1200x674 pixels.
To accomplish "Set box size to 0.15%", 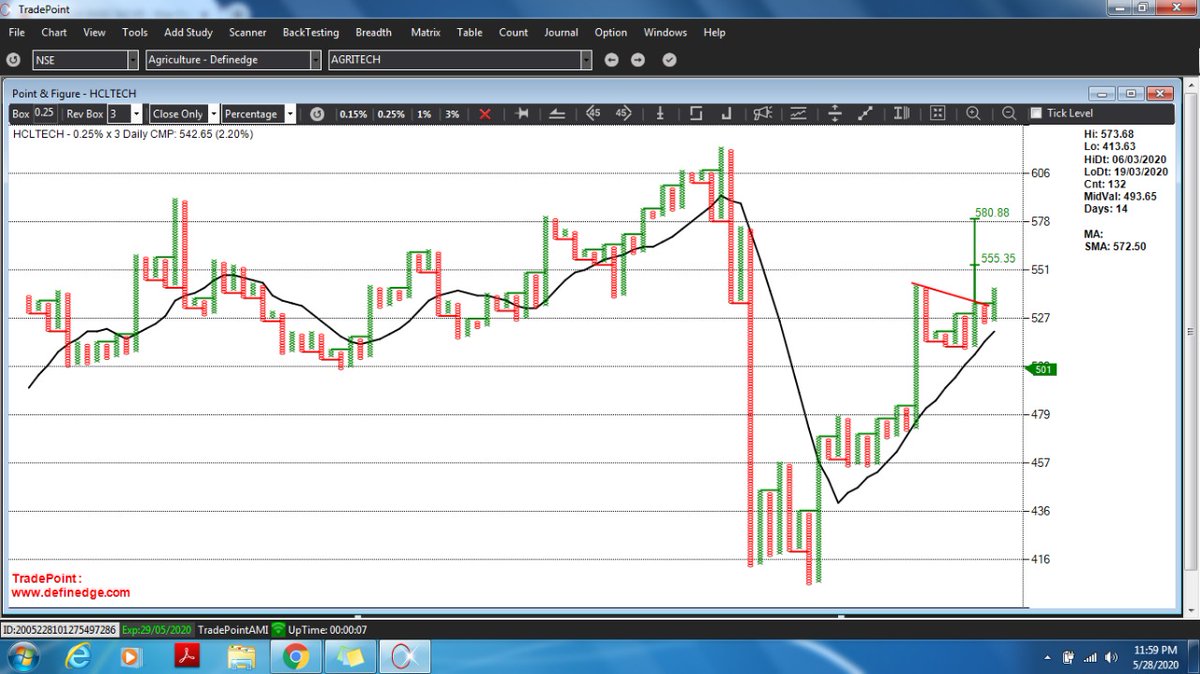I will (x=353, y=114).
